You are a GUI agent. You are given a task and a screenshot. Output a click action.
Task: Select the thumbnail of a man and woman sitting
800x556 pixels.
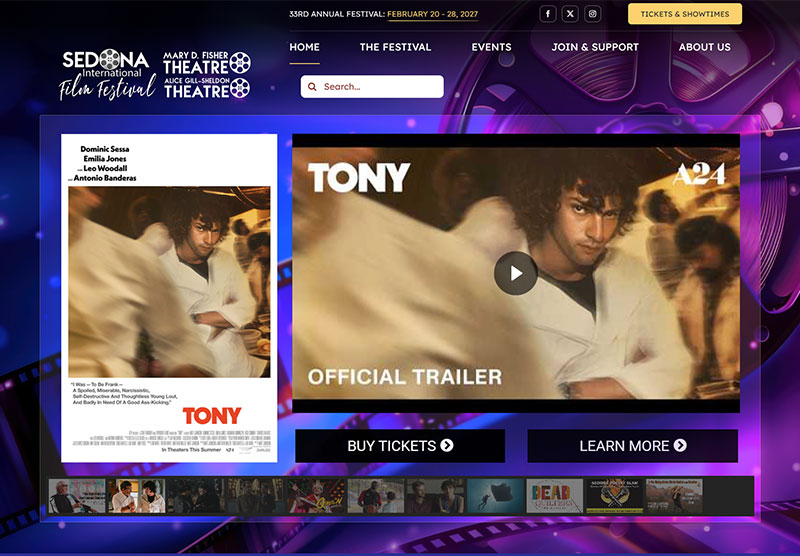click(435, 496)
